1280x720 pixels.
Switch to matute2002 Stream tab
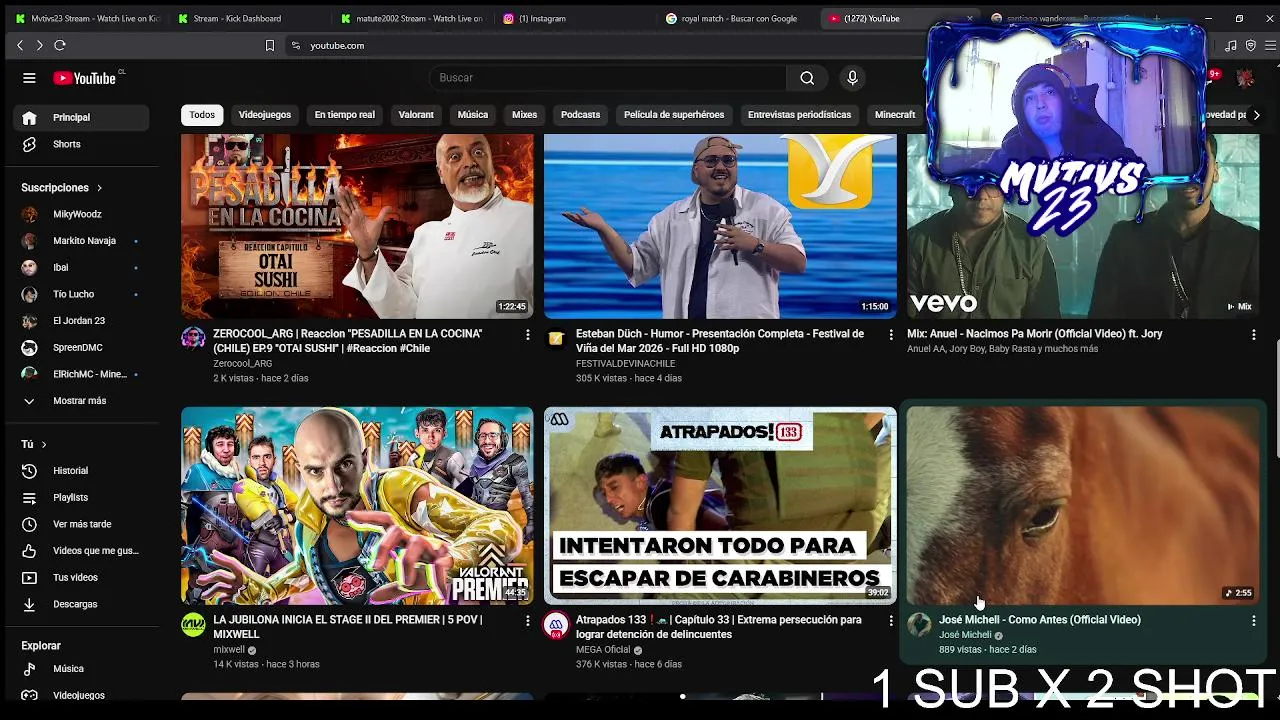tap(410, 18)
